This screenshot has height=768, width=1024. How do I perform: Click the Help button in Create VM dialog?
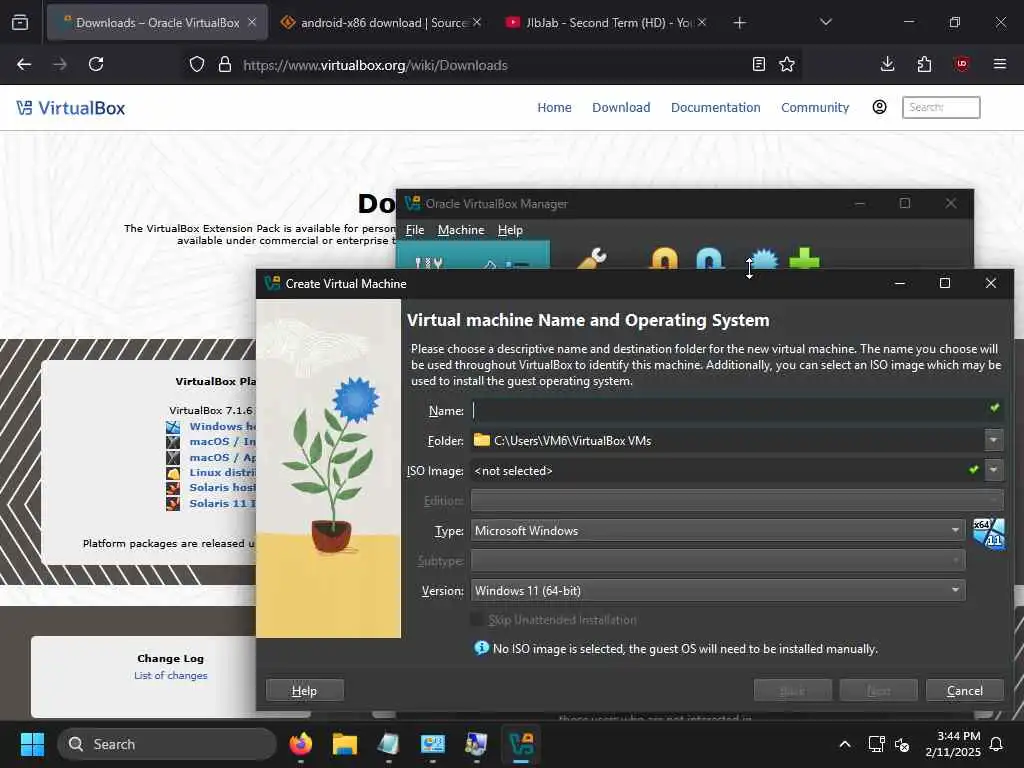point(304,690)
